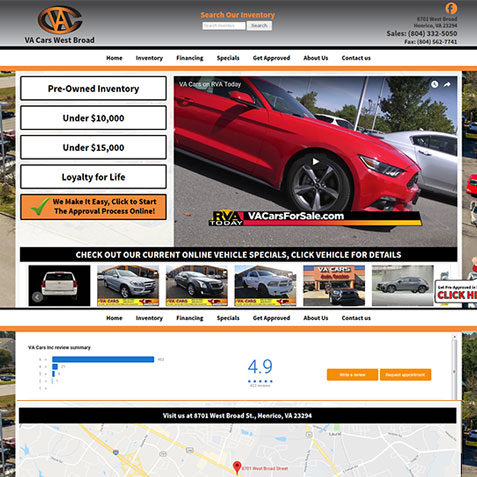Image resolution: width=477 pixels, height=477 pixels.
Task: Click the current online vehicle specials heading
Action: [238, 255]
